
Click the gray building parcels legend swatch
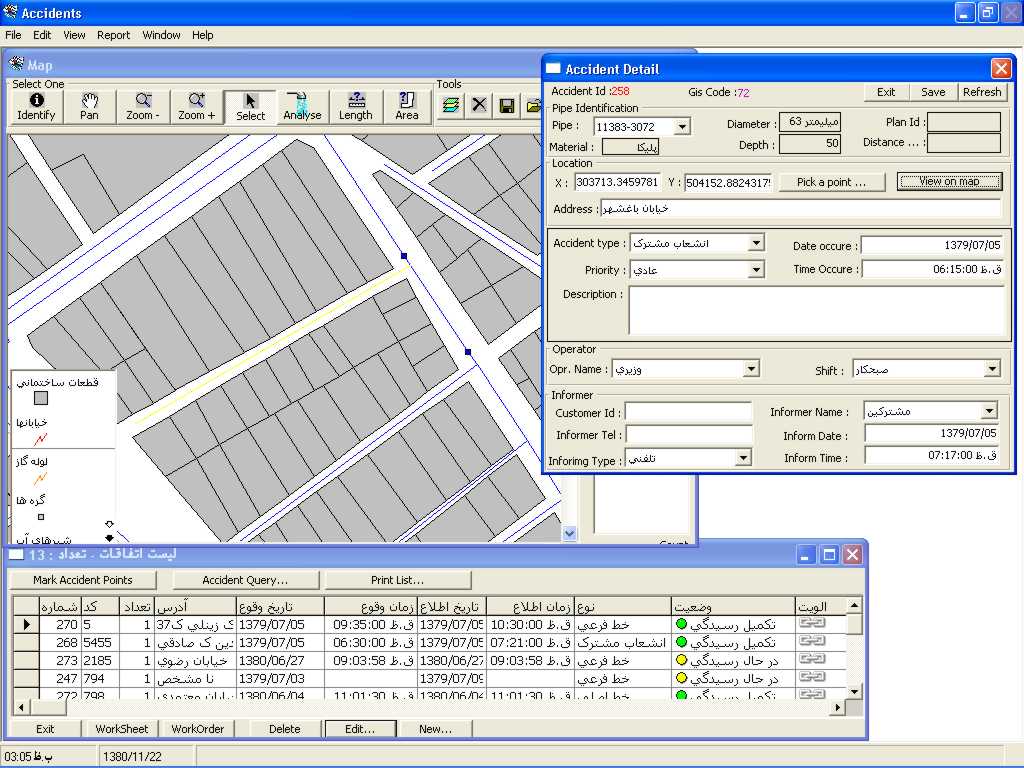[40, 398]
